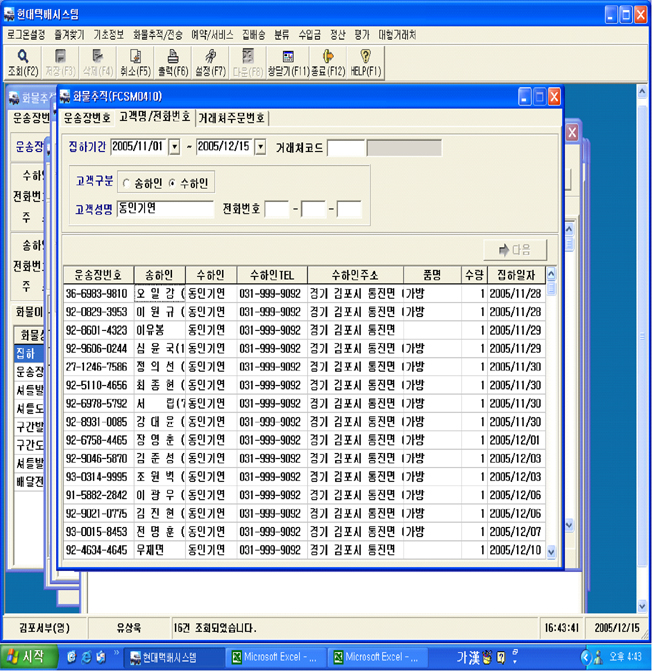Click the Windows 시작 start button
Viewport: 652px width, 671px height.
27,657
